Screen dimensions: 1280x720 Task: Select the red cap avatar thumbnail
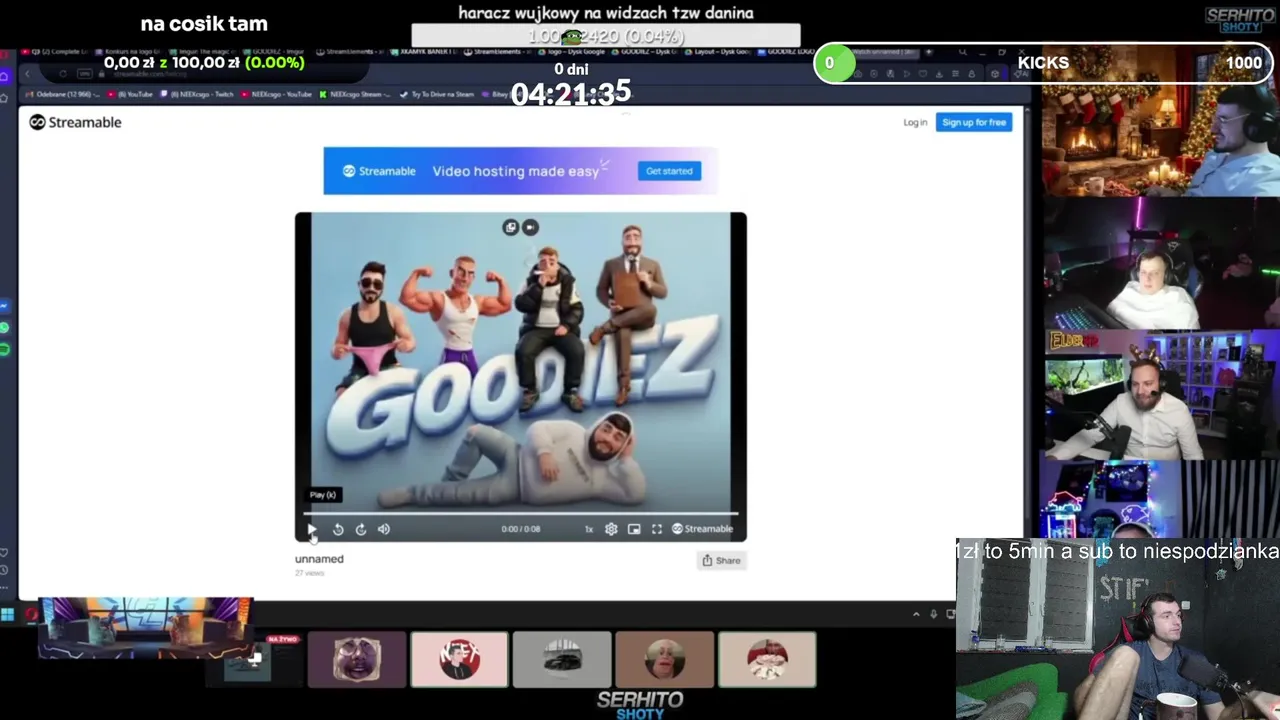click(x=767, y=659)
